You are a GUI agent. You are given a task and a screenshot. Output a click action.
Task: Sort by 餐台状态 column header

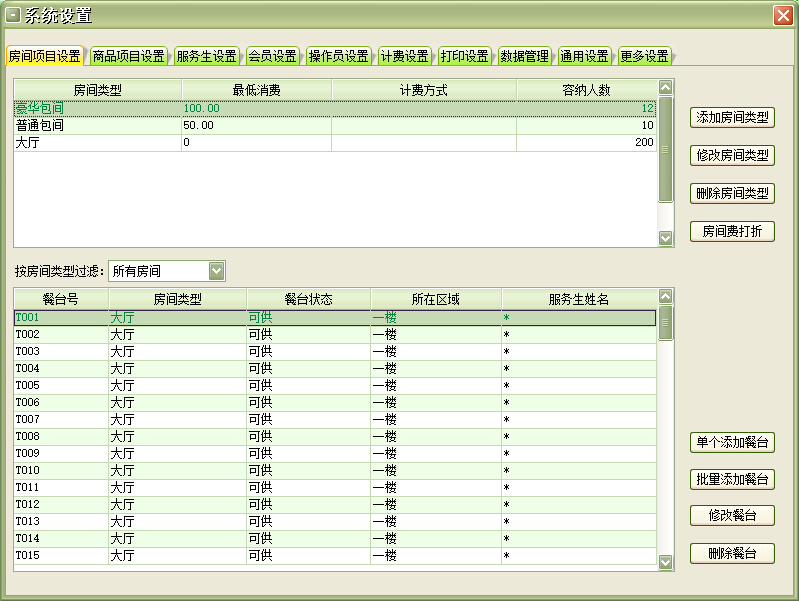[x=308, y=299]
